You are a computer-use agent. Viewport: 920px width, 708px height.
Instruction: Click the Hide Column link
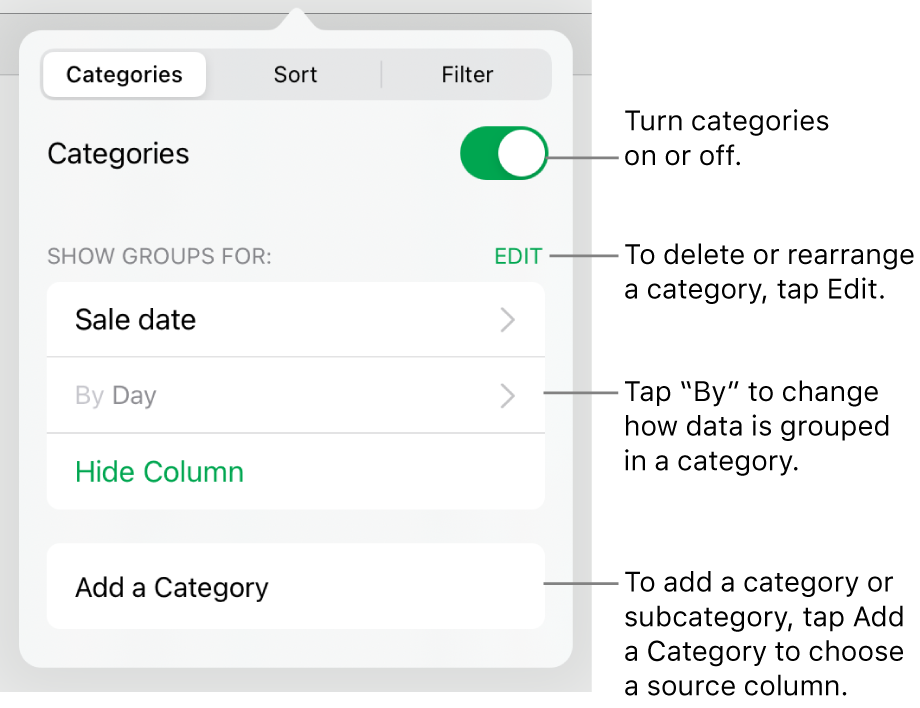160,472
